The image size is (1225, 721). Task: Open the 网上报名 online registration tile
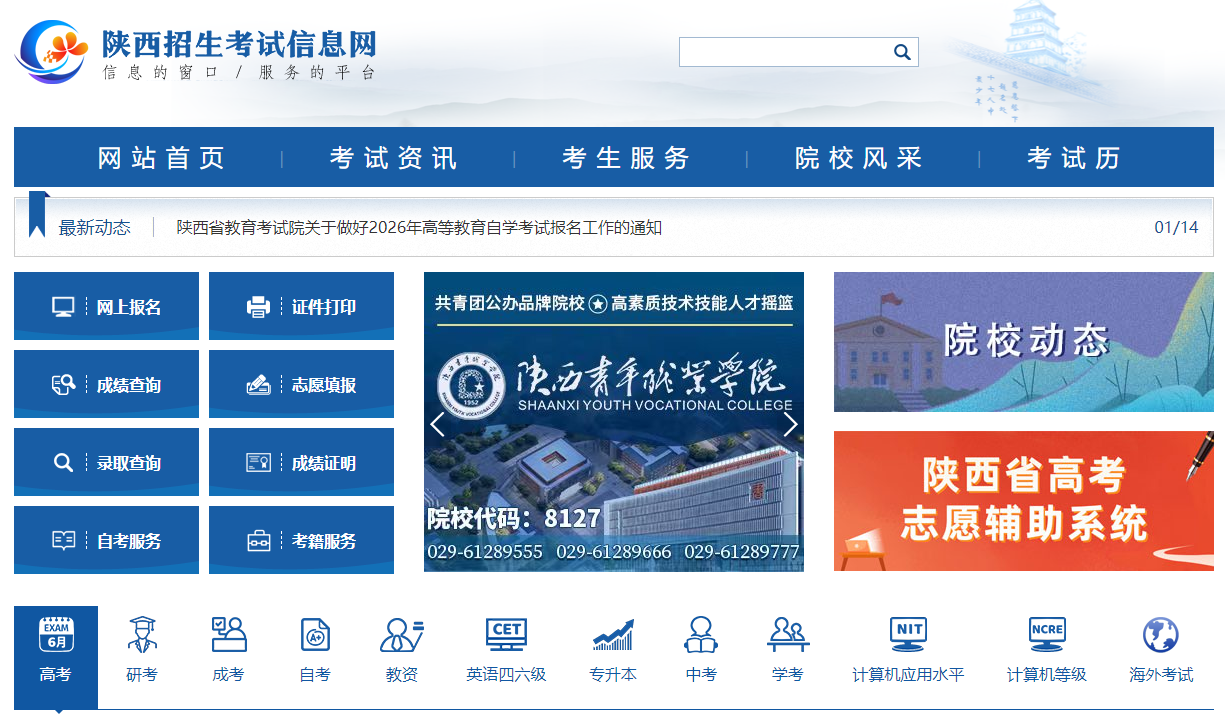click(107, 307)
